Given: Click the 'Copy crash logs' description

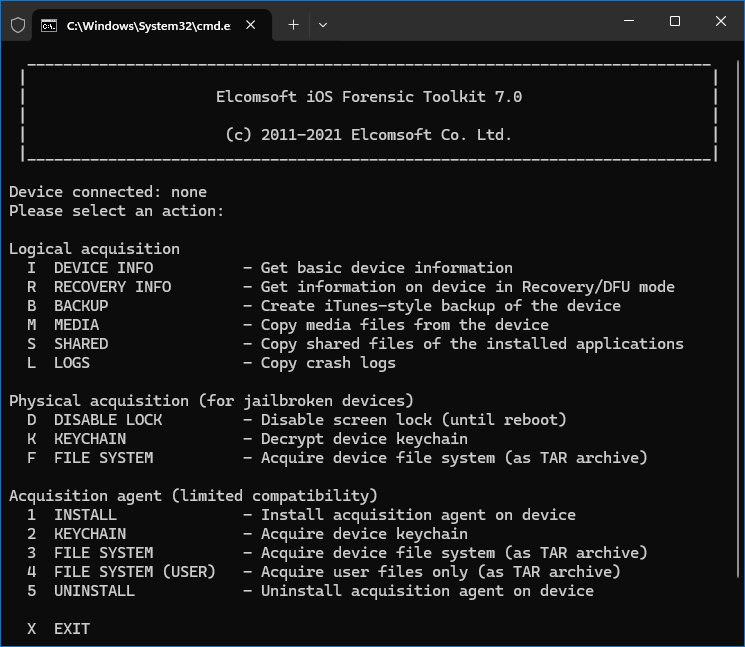Looking at the screenshot, I should [x=328, y=363].
